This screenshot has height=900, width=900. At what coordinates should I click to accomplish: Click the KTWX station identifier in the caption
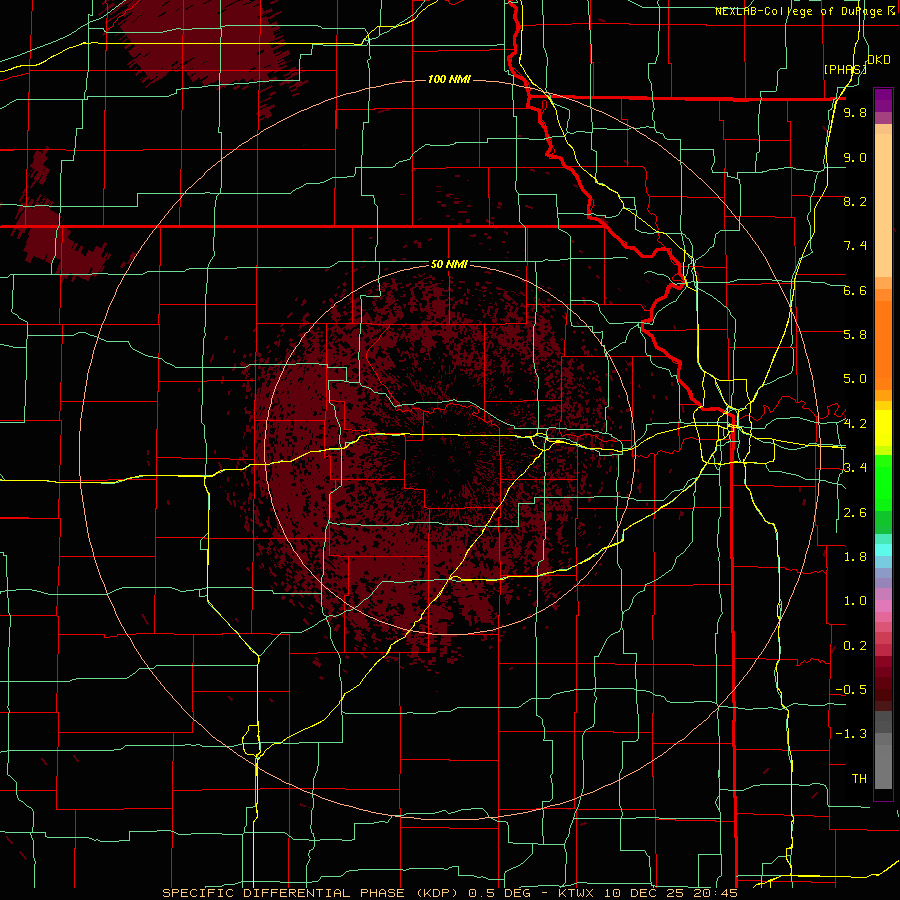[577, 893]
